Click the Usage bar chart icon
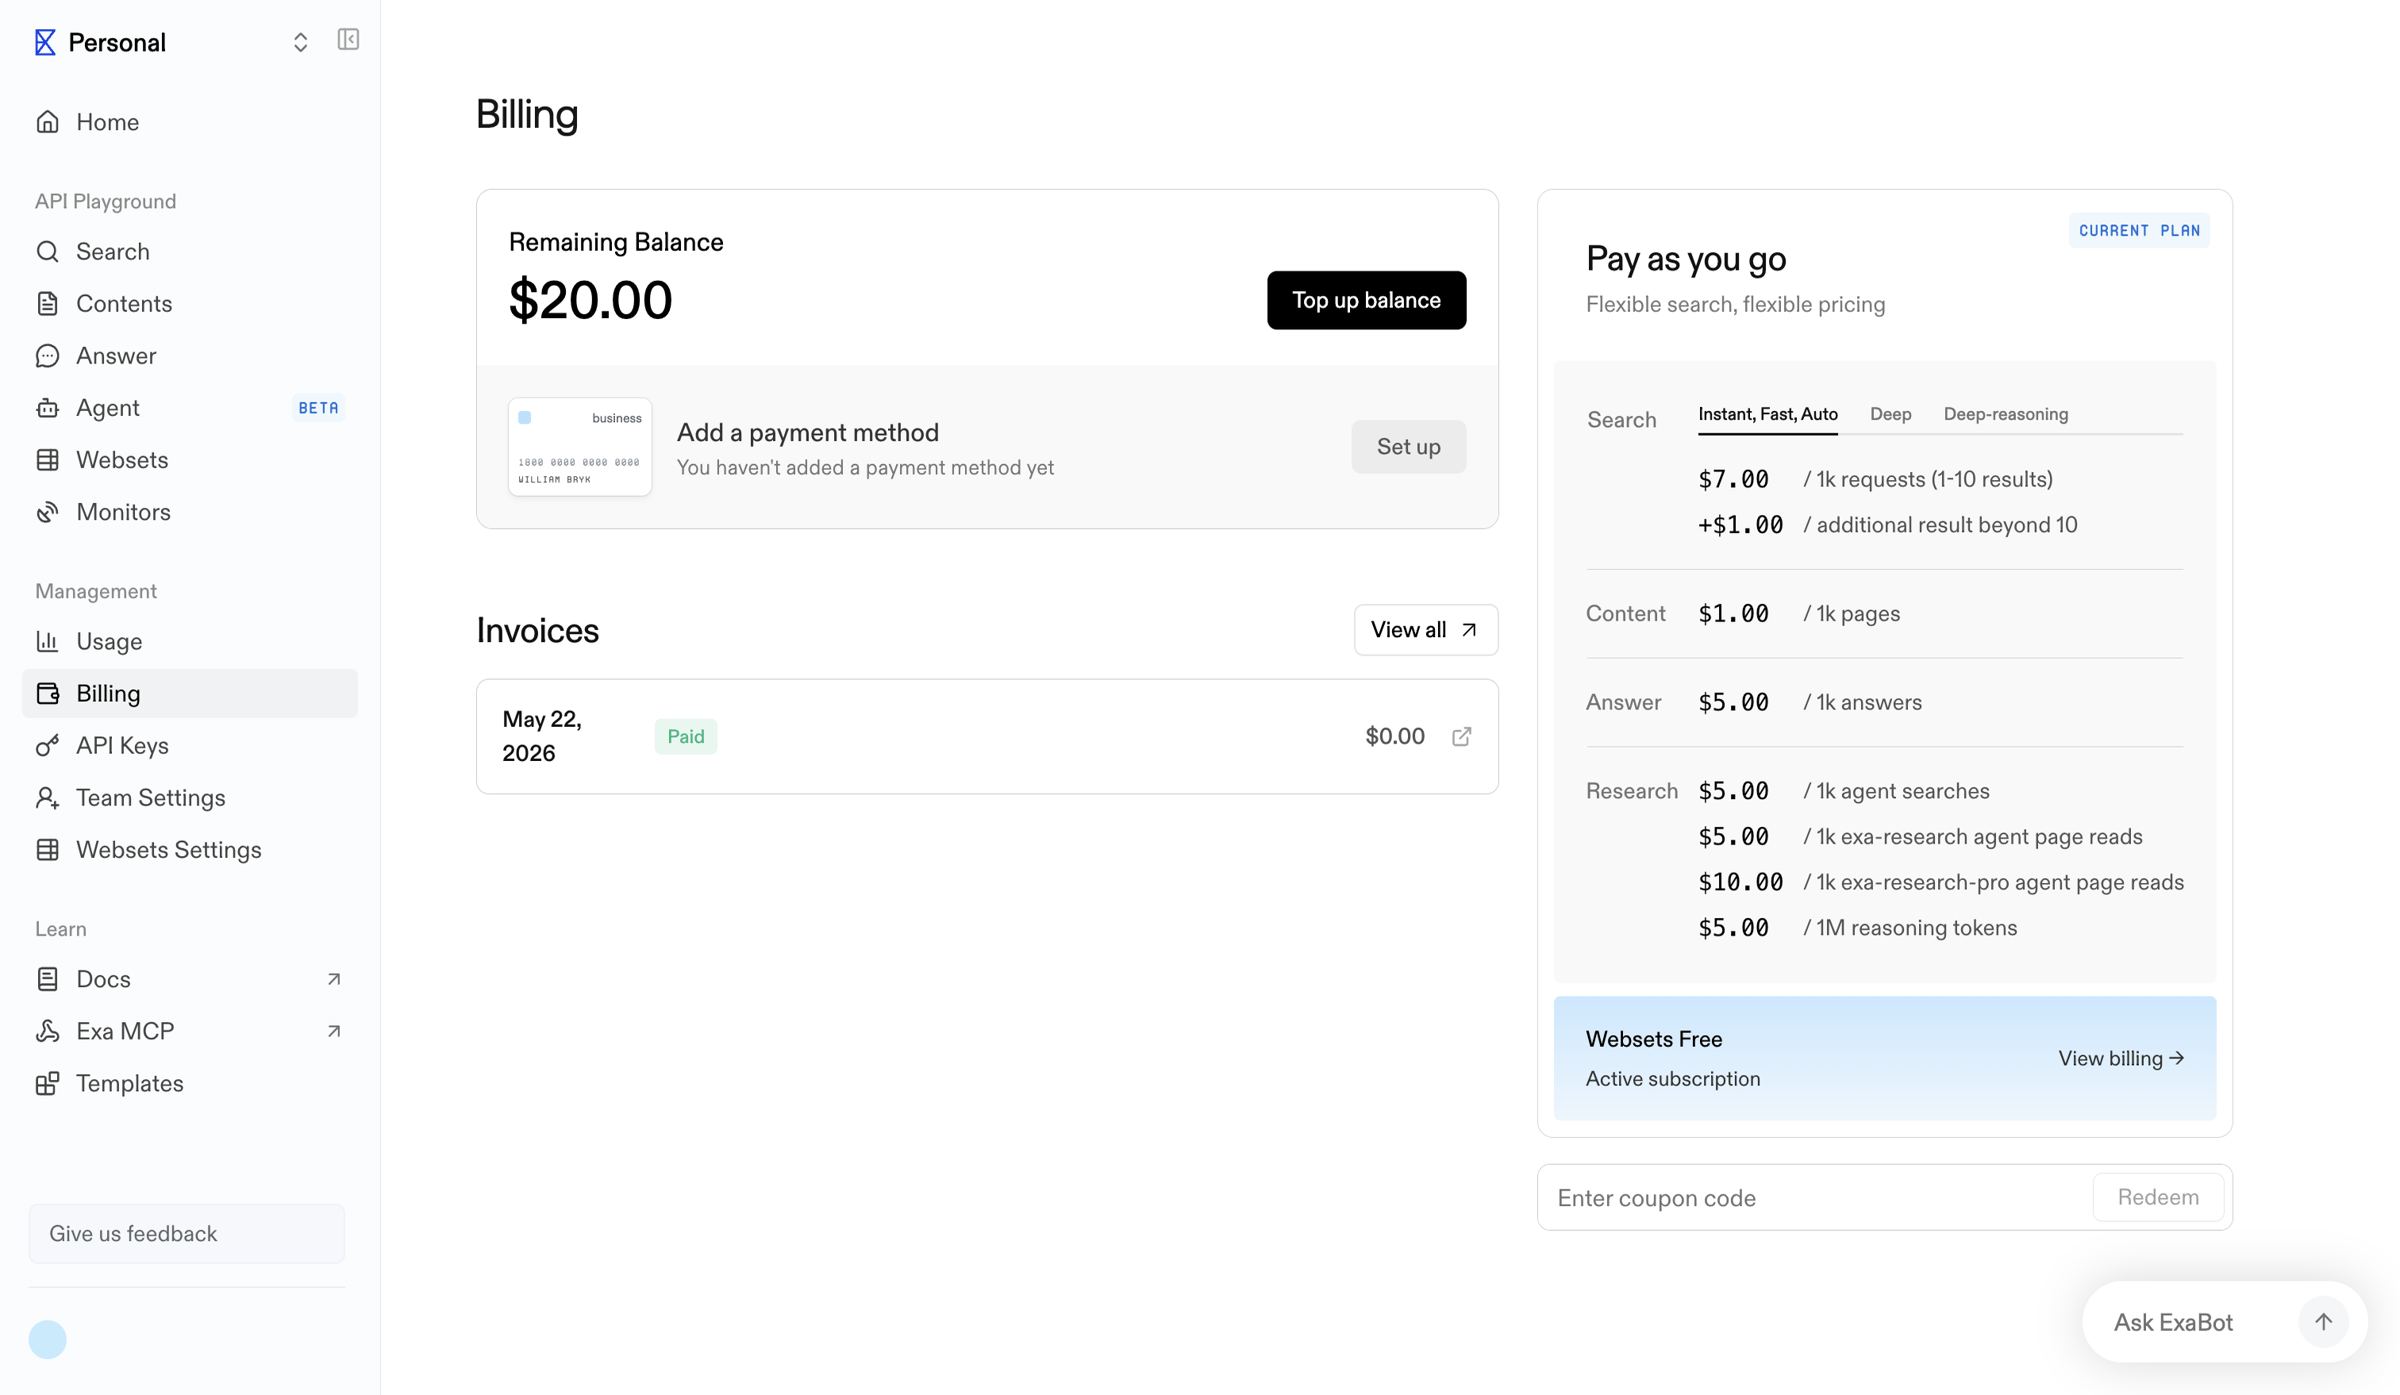2400x1395 pixels. 48,641
